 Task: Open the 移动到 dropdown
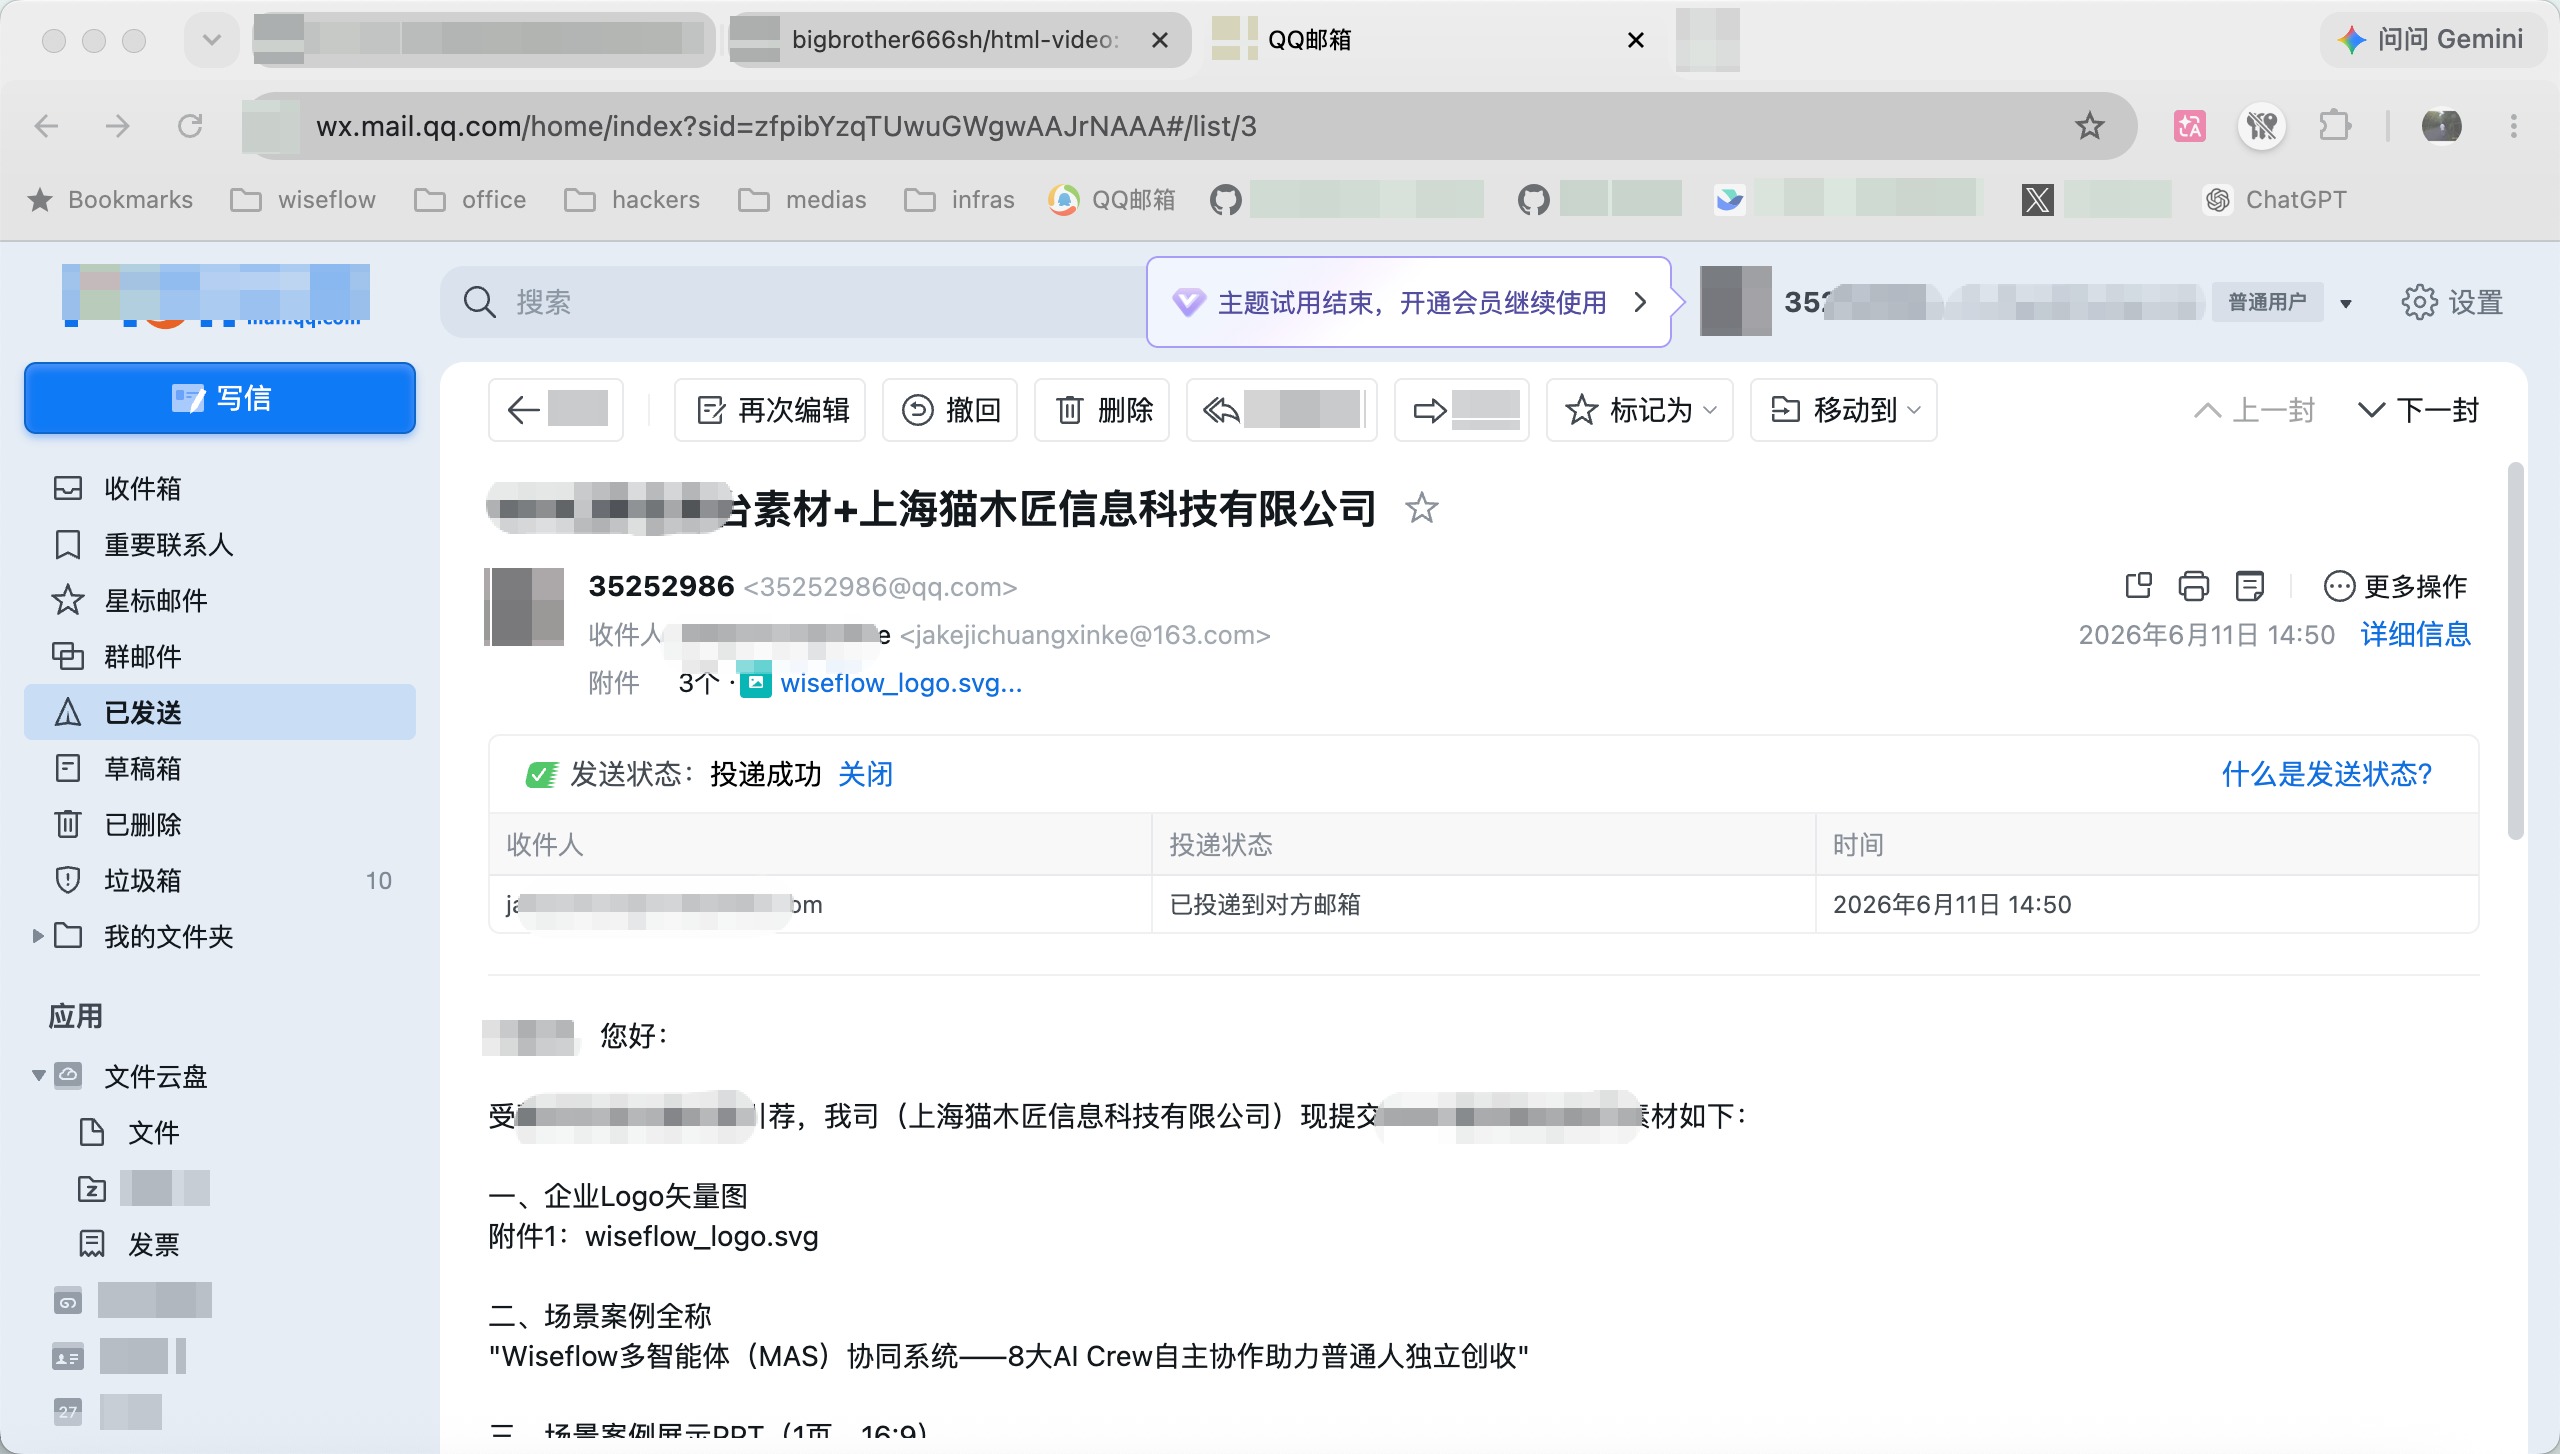pos(1844,410)
